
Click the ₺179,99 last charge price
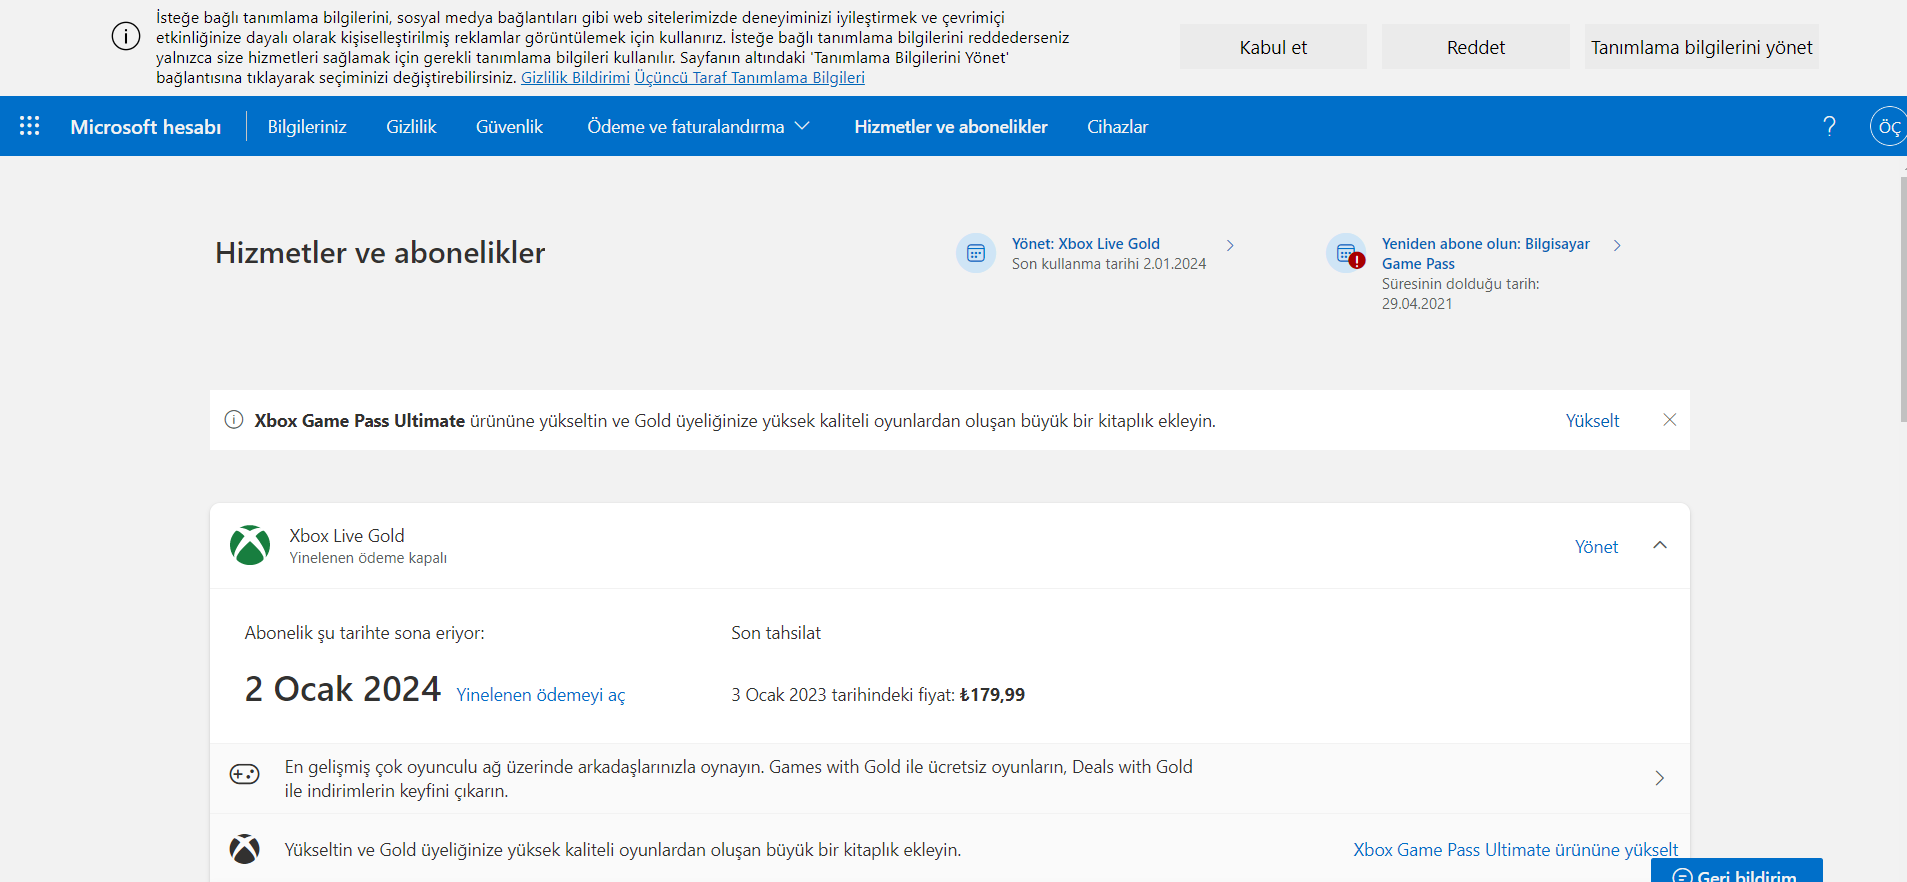pos(992,695)
